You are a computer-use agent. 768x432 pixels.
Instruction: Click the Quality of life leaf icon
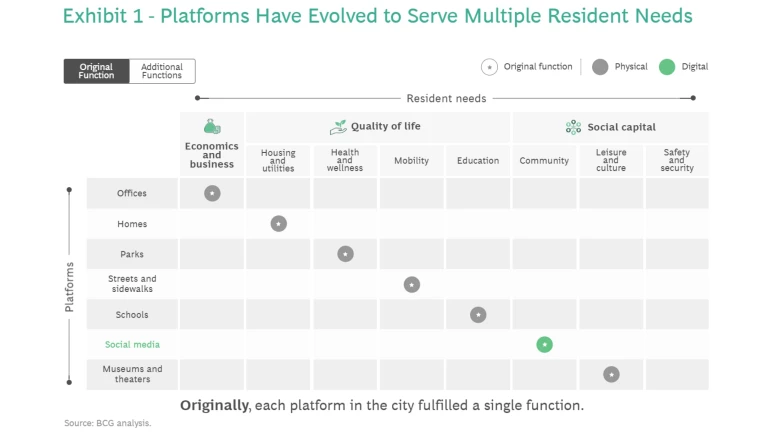coord(339,127)
